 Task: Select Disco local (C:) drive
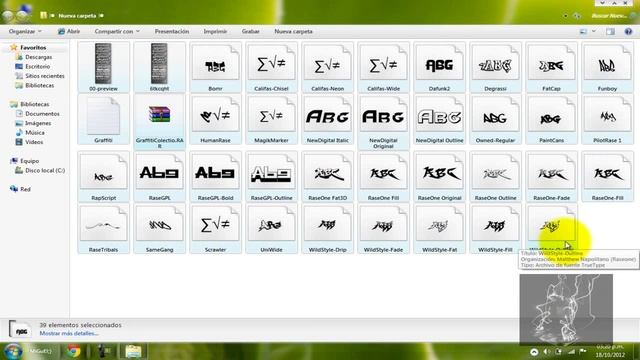(x=44, y=171)
